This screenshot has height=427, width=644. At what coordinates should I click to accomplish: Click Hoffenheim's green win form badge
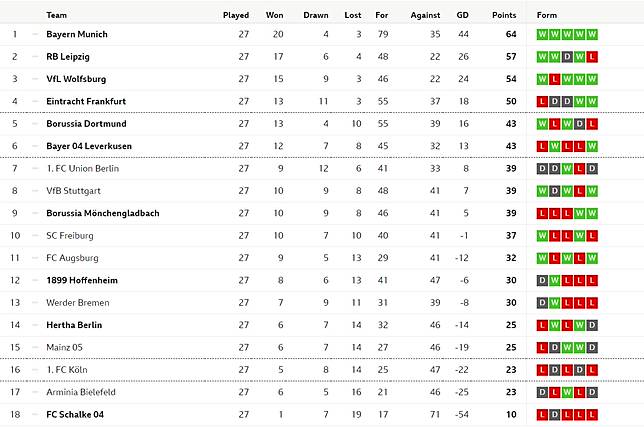click(555, 281)
